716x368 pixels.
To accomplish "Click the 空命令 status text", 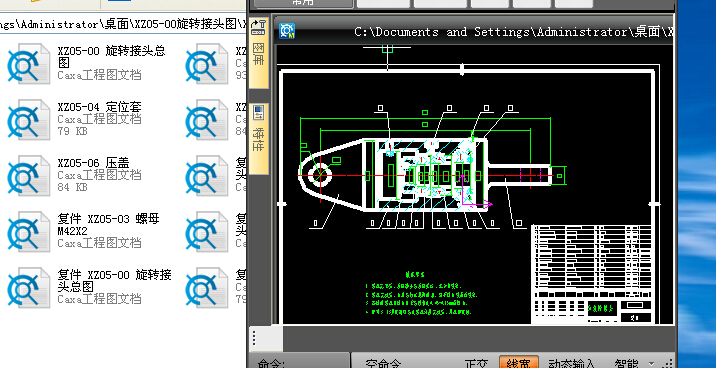I will (383, 363).
